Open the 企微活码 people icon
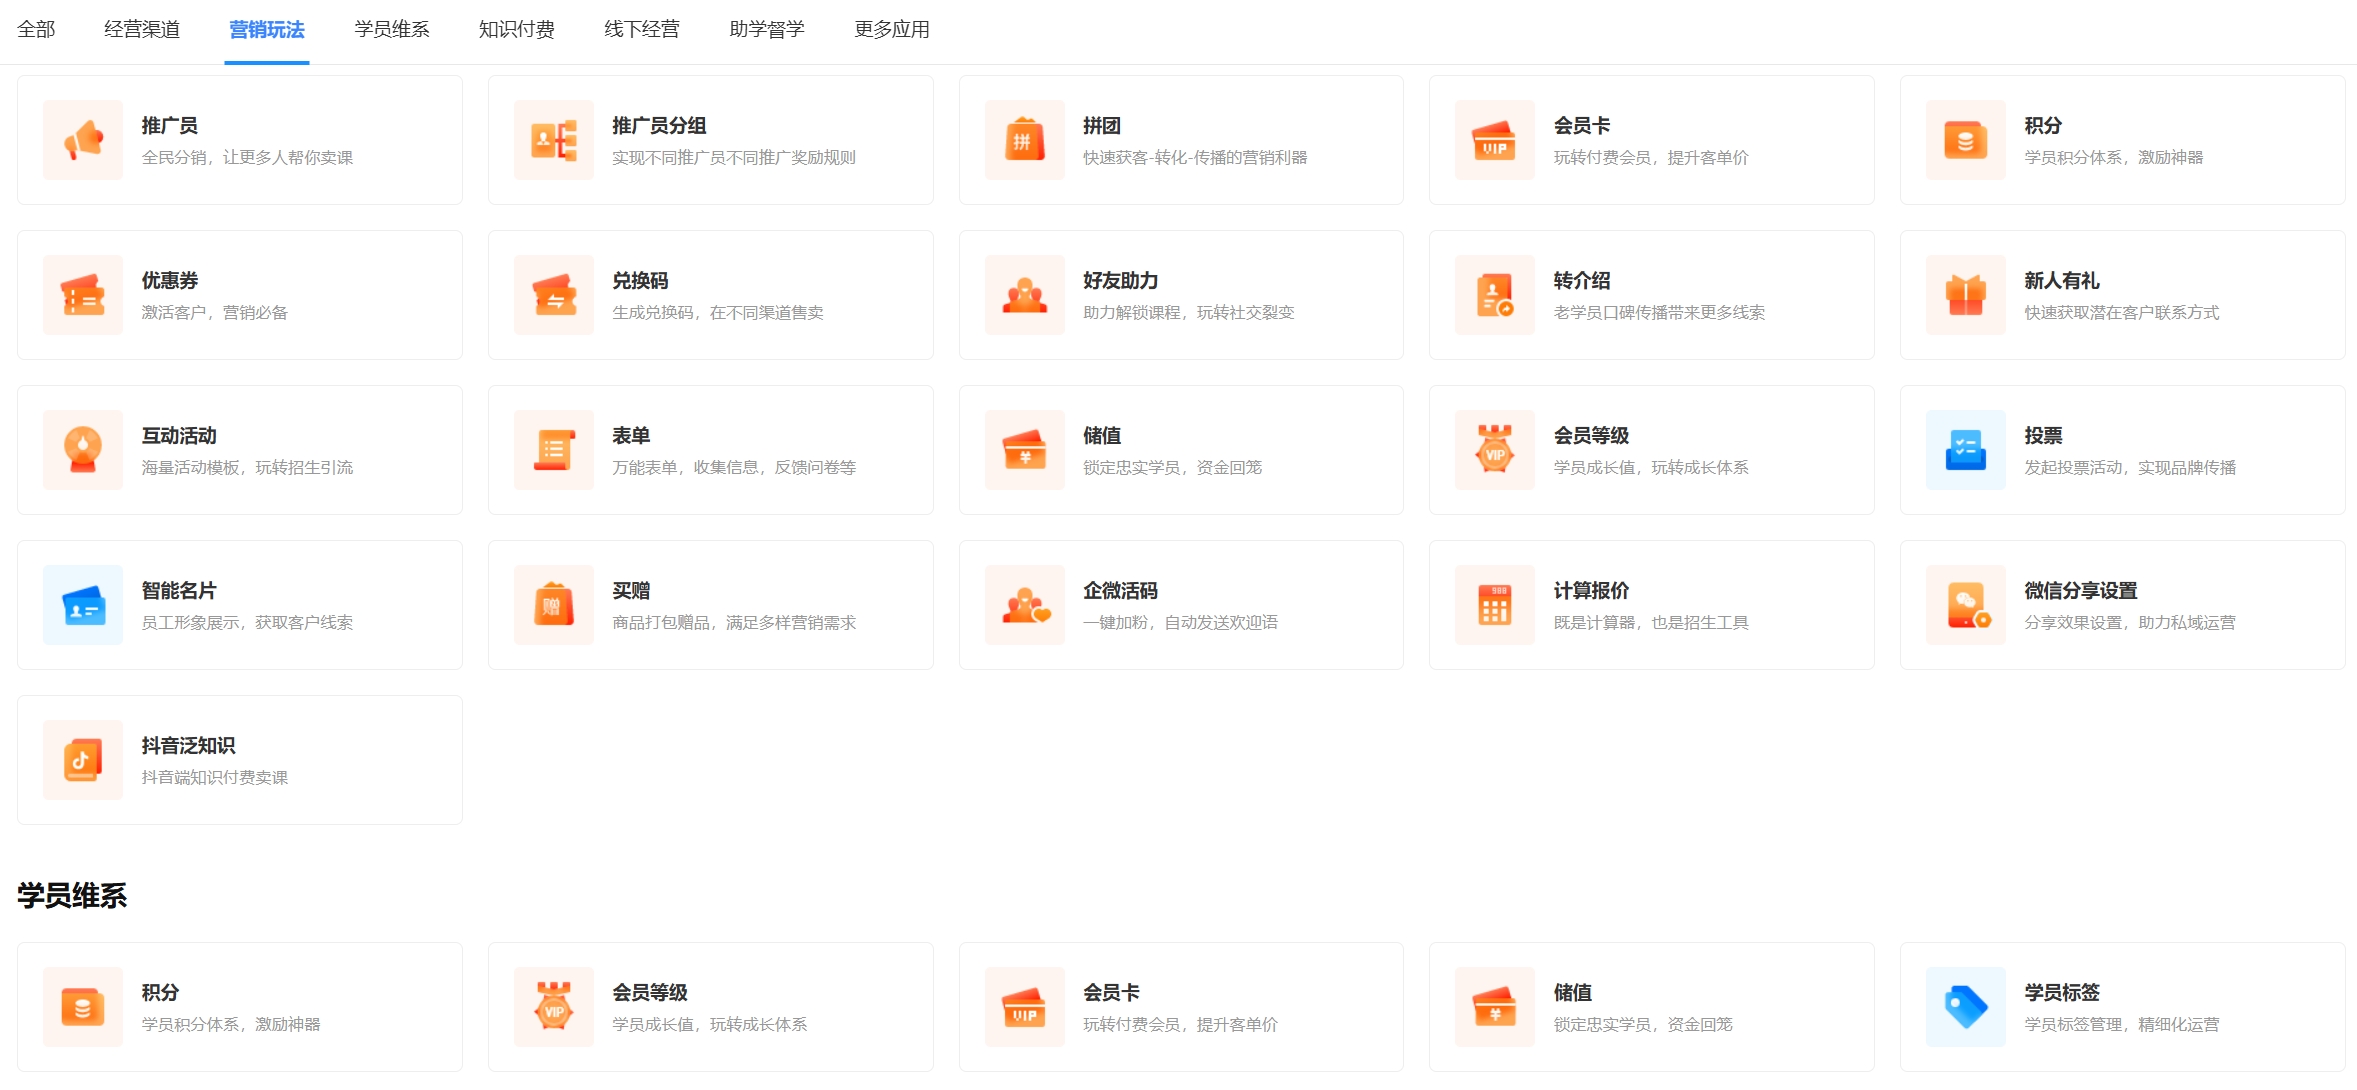The height and width of the screenshot is (1090, 2357). pyautogui.click(x=1024, y=605)
